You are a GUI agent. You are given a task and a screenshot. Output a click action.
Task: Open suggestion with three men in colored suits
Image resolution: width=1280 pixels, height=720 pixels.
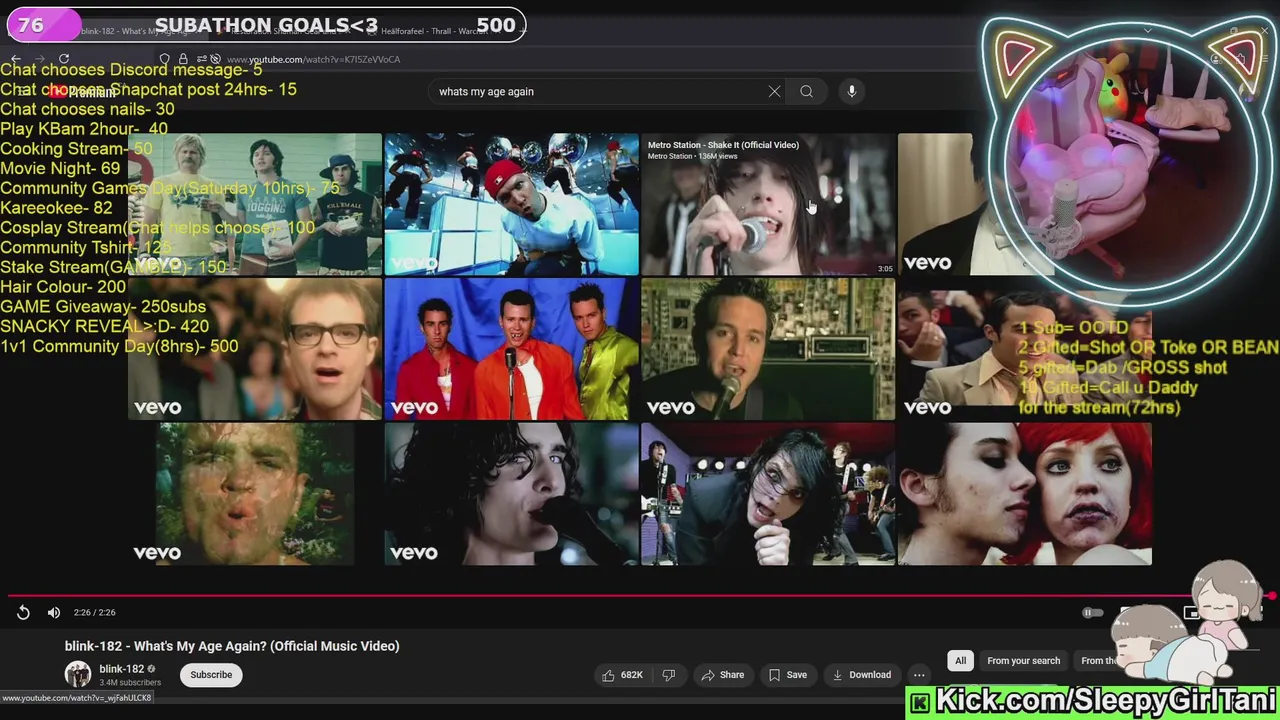pyautogui.click(x=511, y=349)
